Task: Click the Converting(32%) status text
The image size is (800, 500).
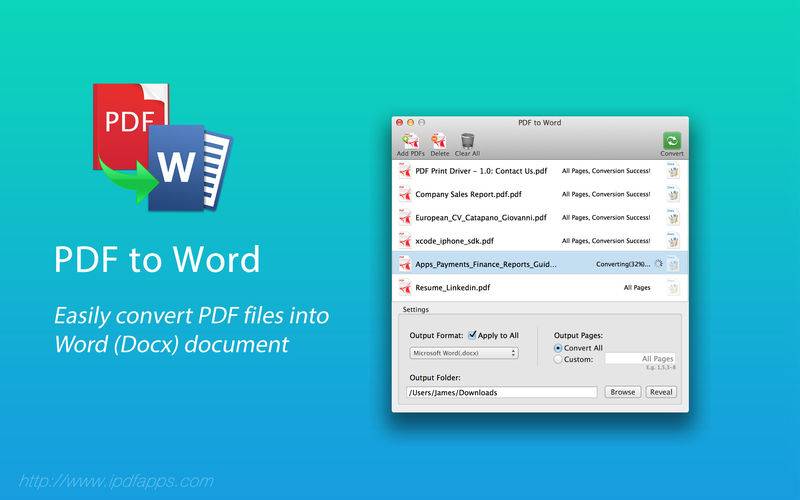Action: click(623, 264)
